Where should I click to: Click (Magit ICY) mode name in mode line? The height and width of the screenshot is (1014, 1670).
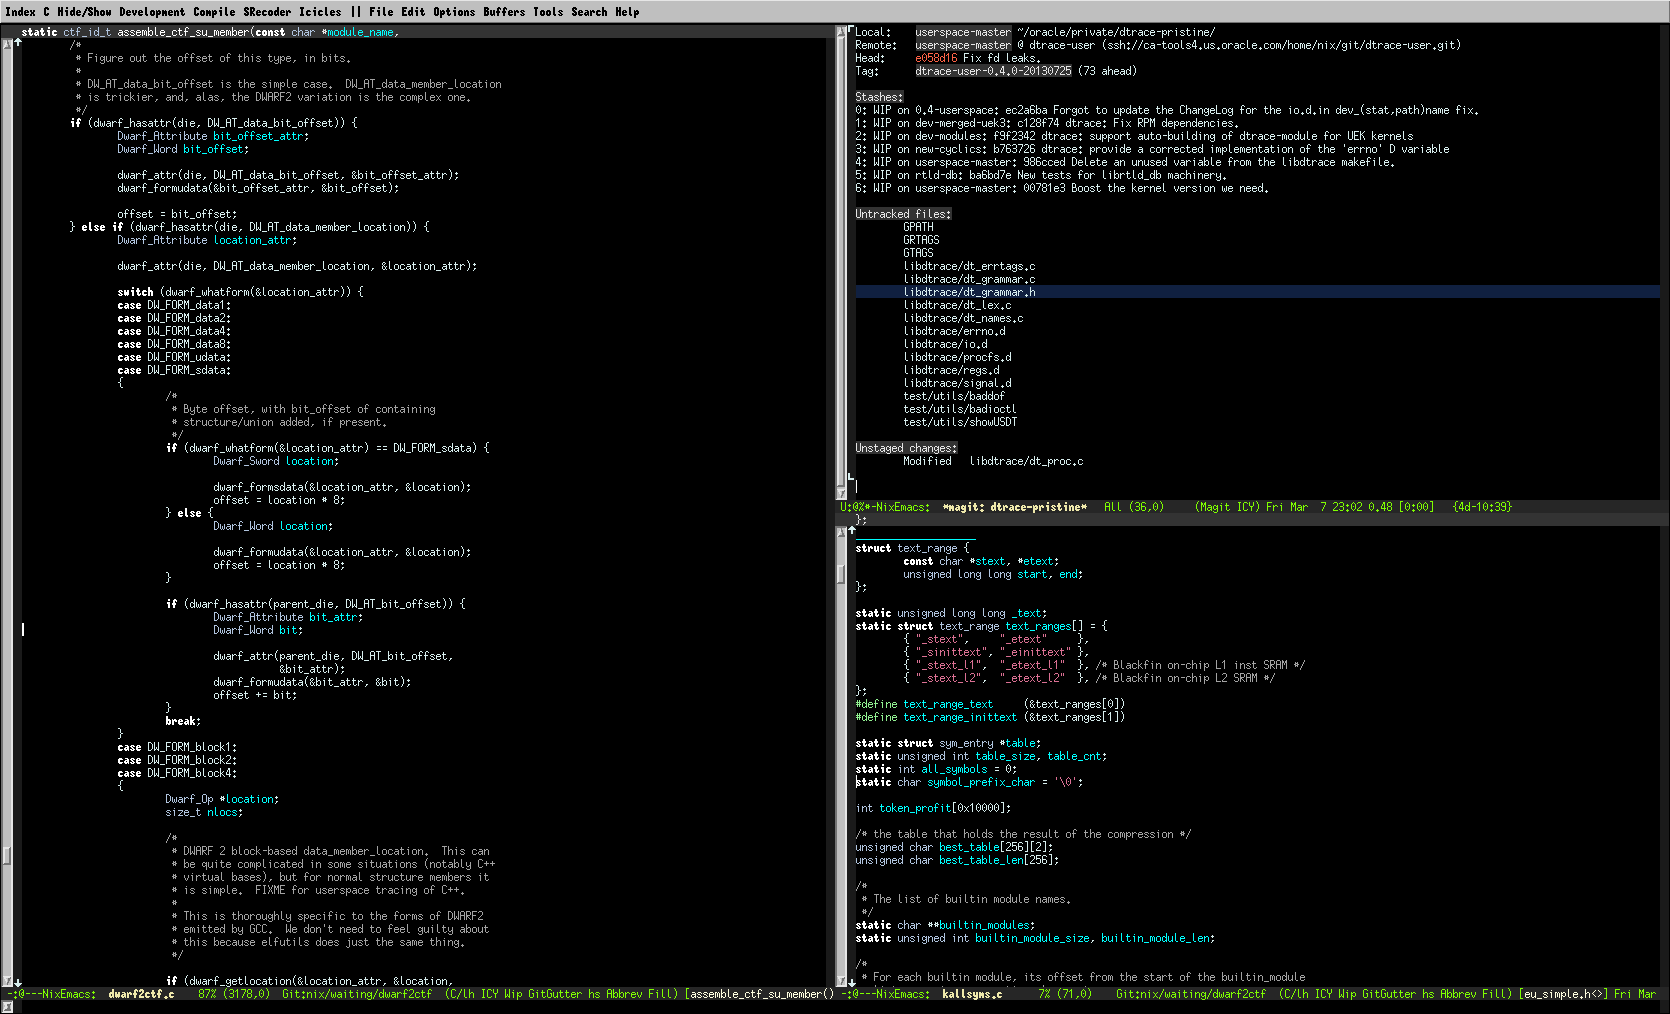coord(1227,507)
